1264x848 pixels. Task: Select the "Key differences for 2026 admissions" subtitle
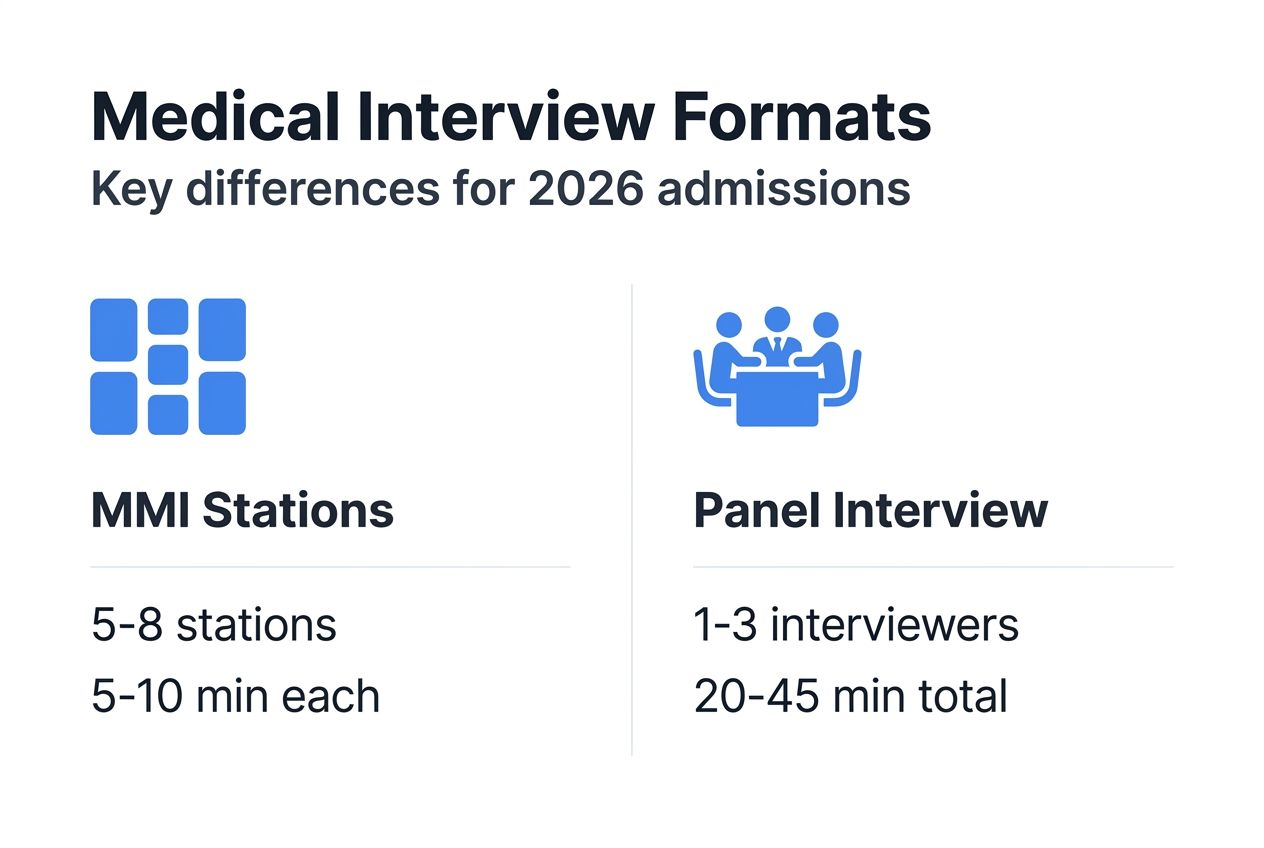pyautogui.click(x=500, y=188)
